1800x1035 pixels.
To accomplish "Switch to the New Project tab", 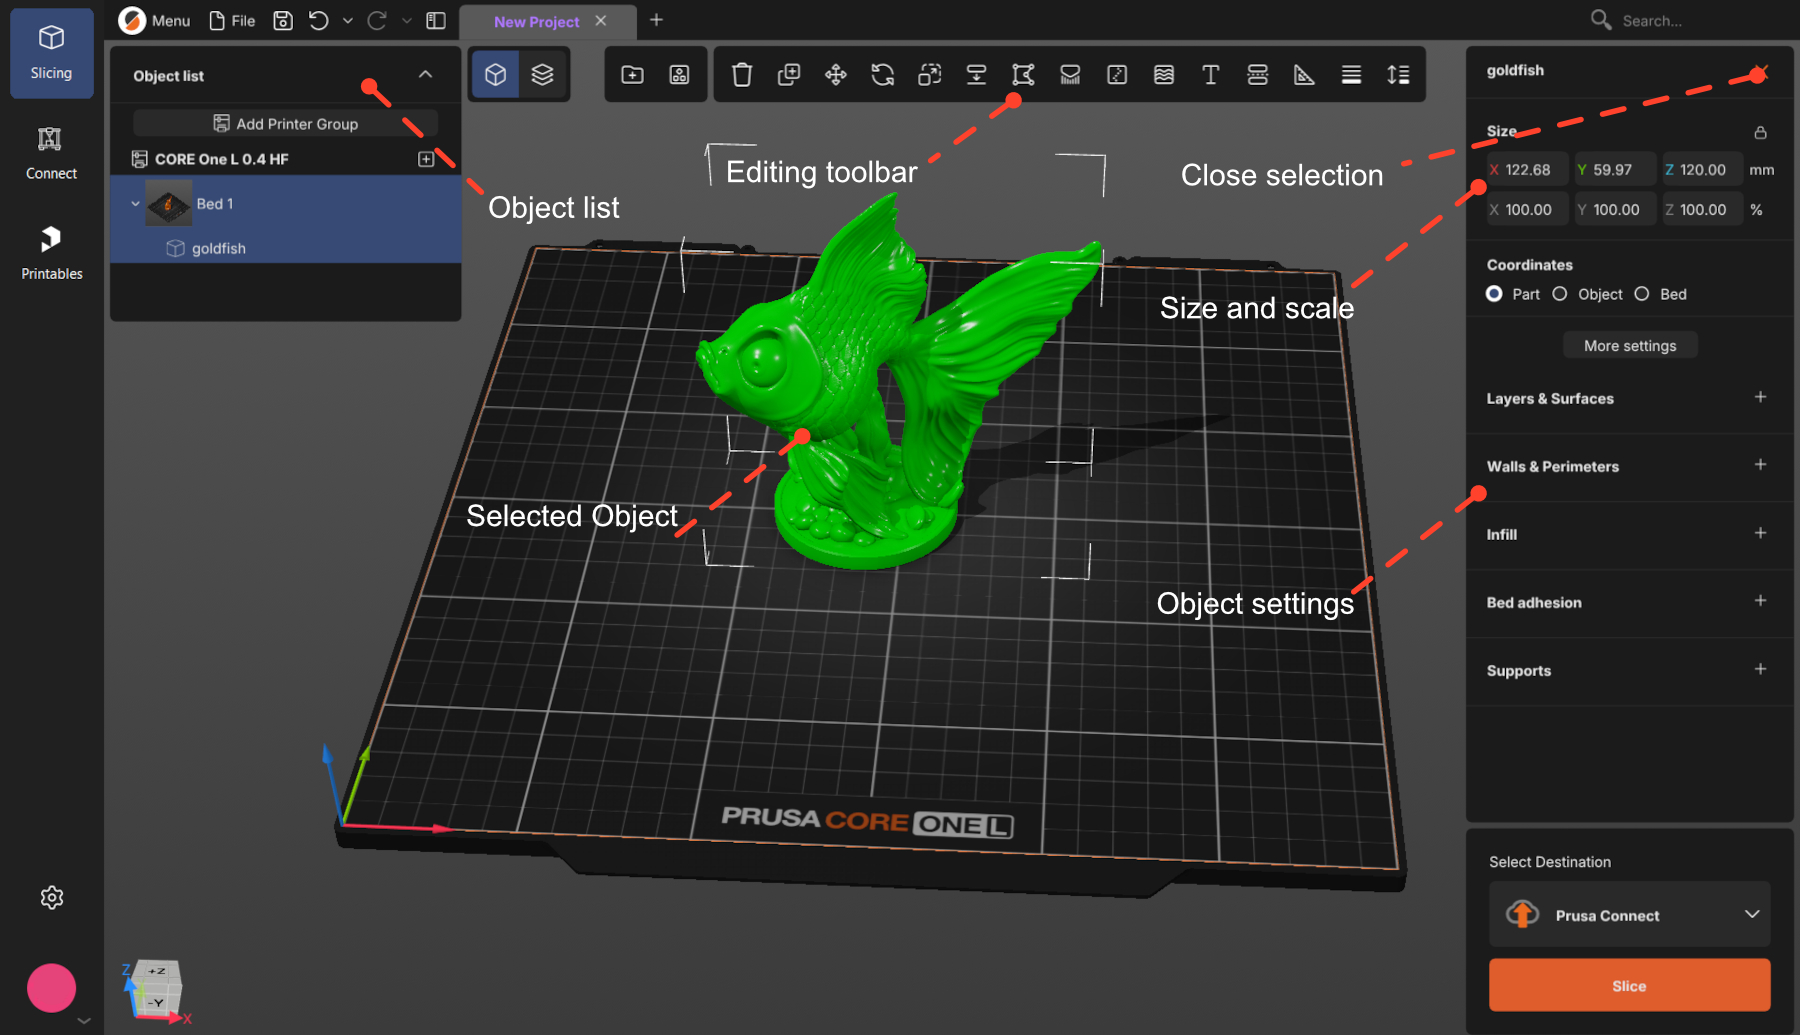I will [536, 21].
